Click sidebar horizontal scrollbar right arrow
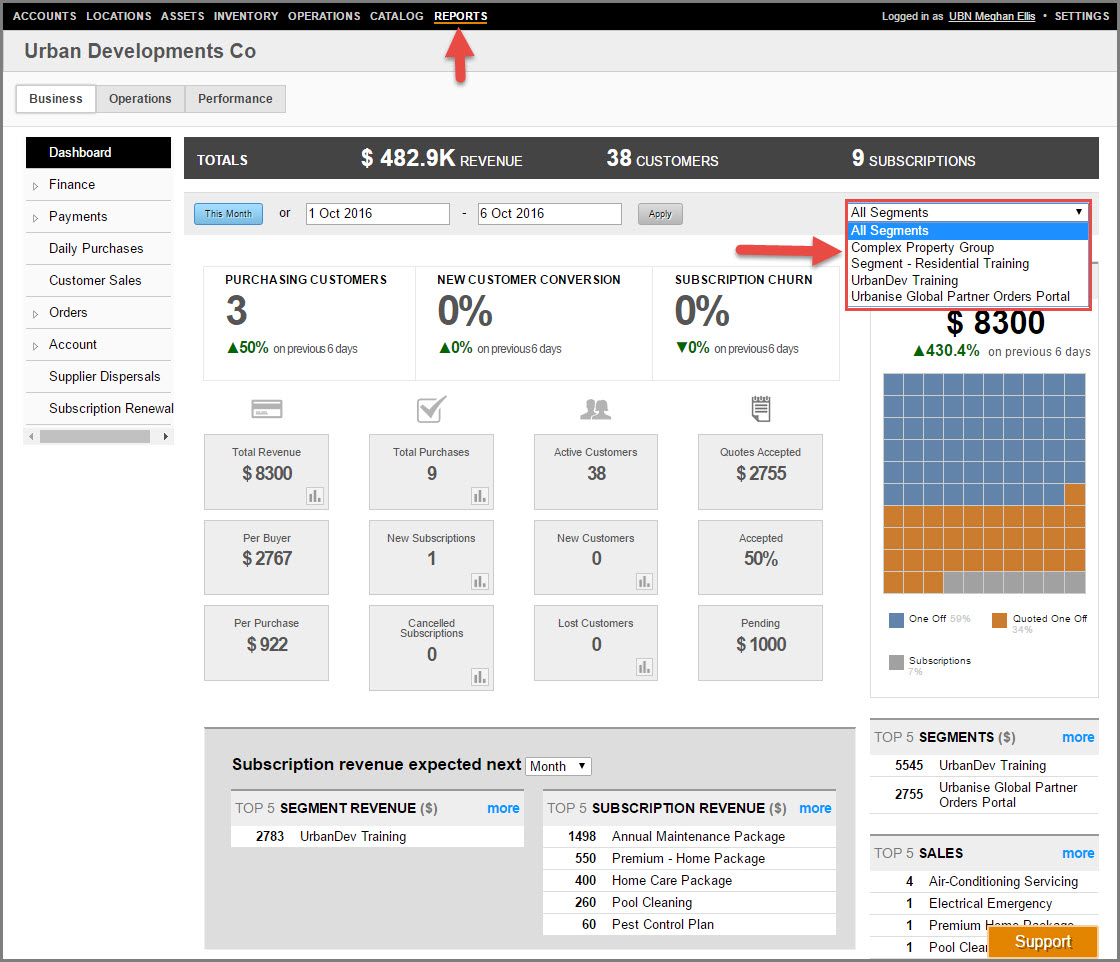This screenshot has height=962, width=1120. 165,436
